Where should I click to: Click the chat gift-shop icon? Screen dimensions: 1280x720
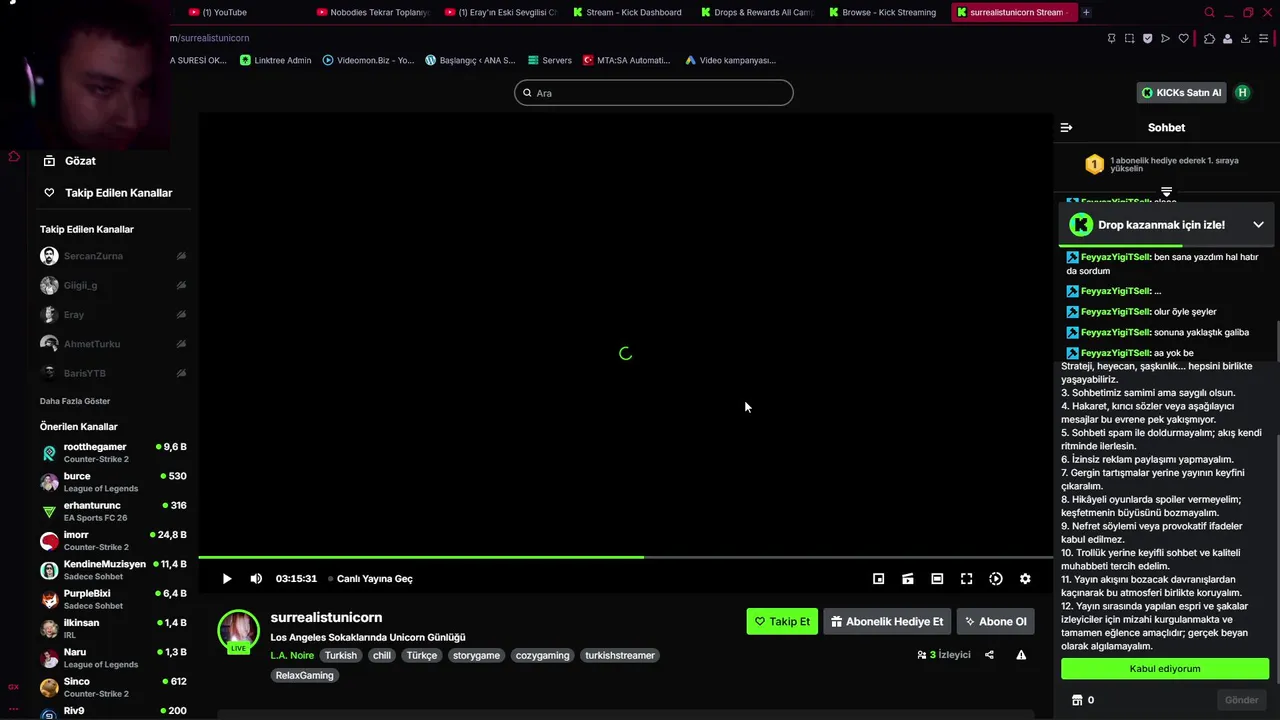[1077, 700]
